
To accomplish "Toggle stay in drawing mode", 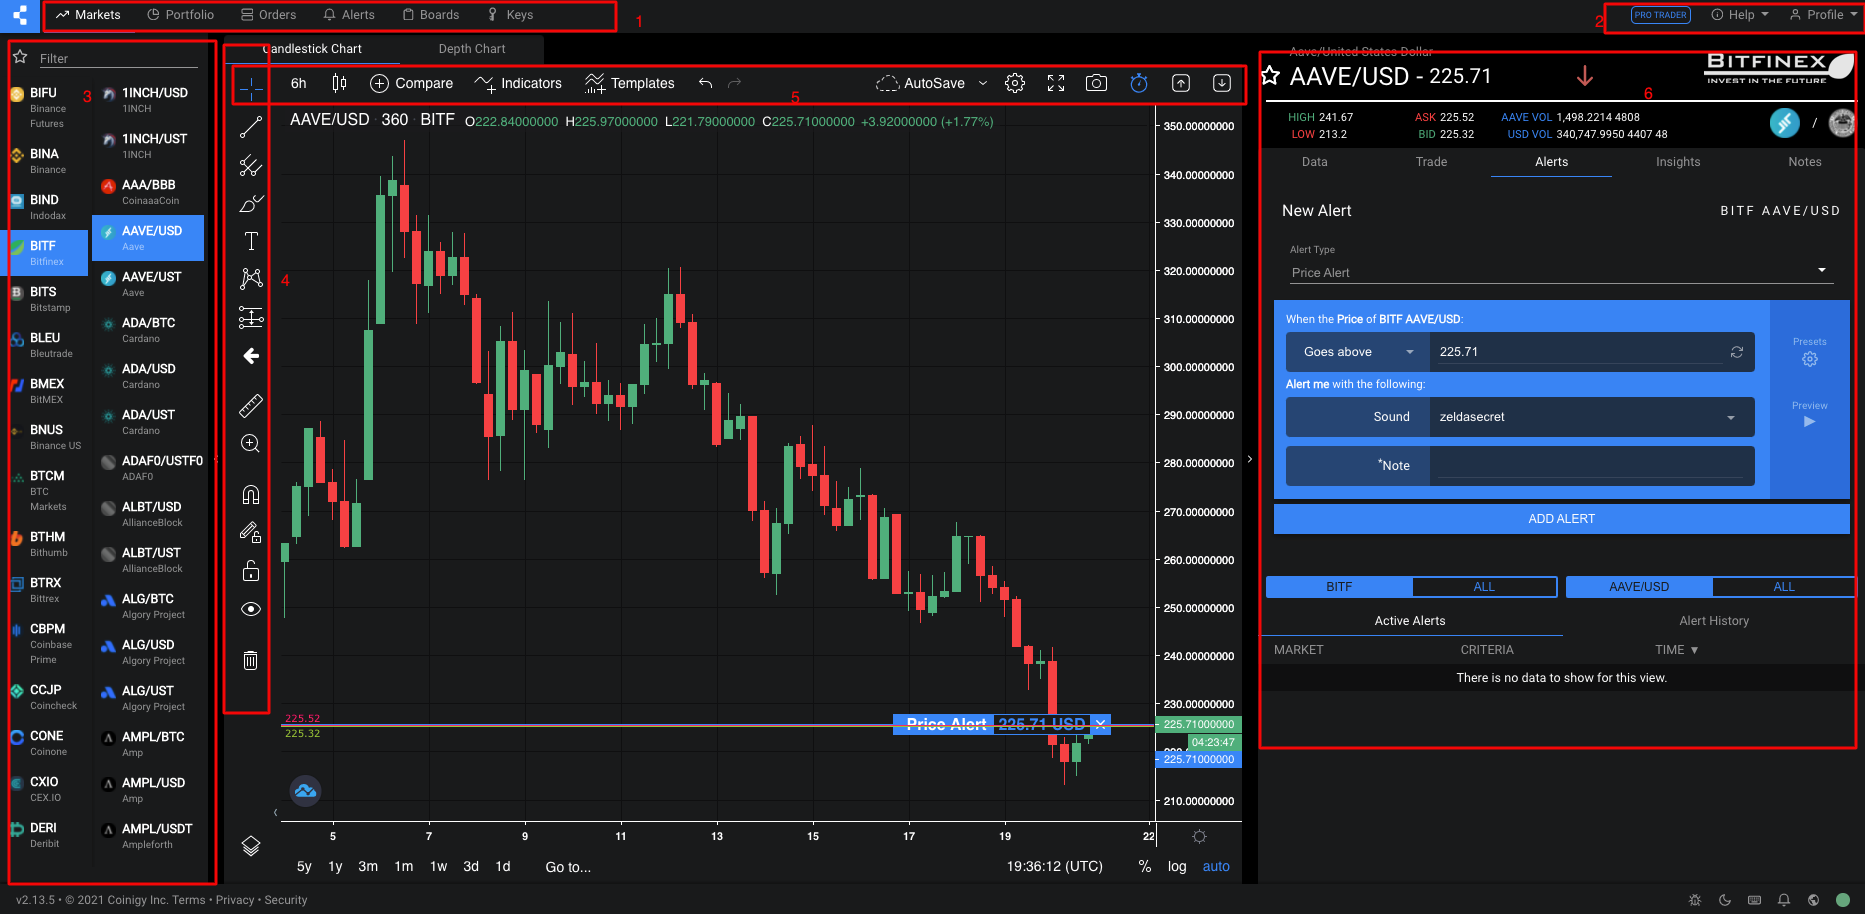I will coord(251,532).
